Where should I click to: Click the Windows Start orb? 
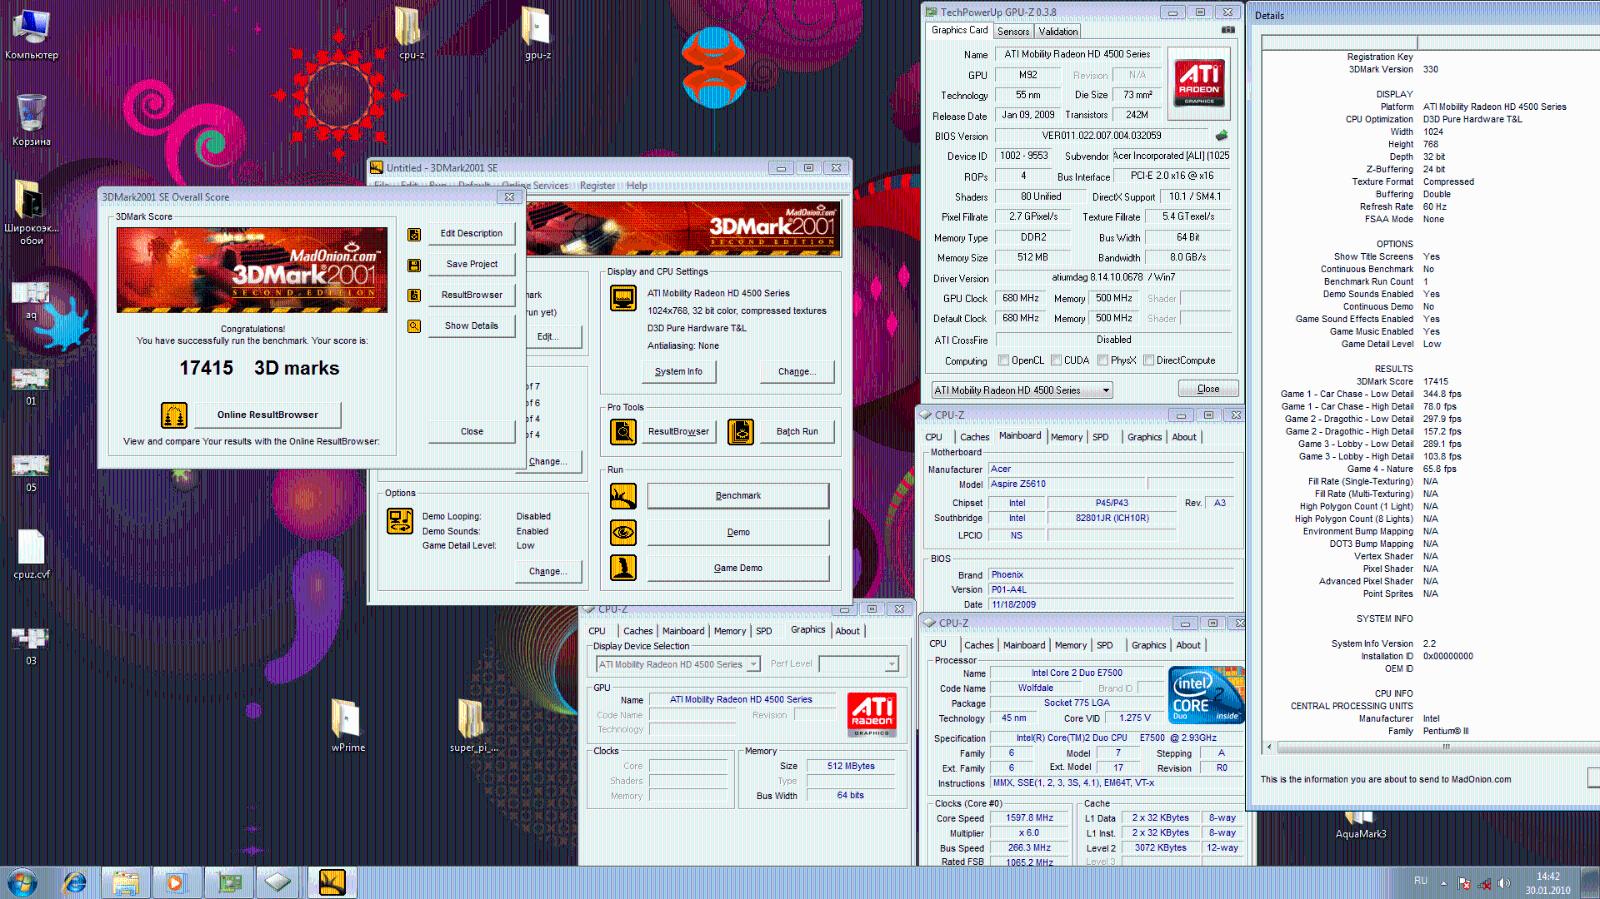pyautogui.click(x=22, y=883)
